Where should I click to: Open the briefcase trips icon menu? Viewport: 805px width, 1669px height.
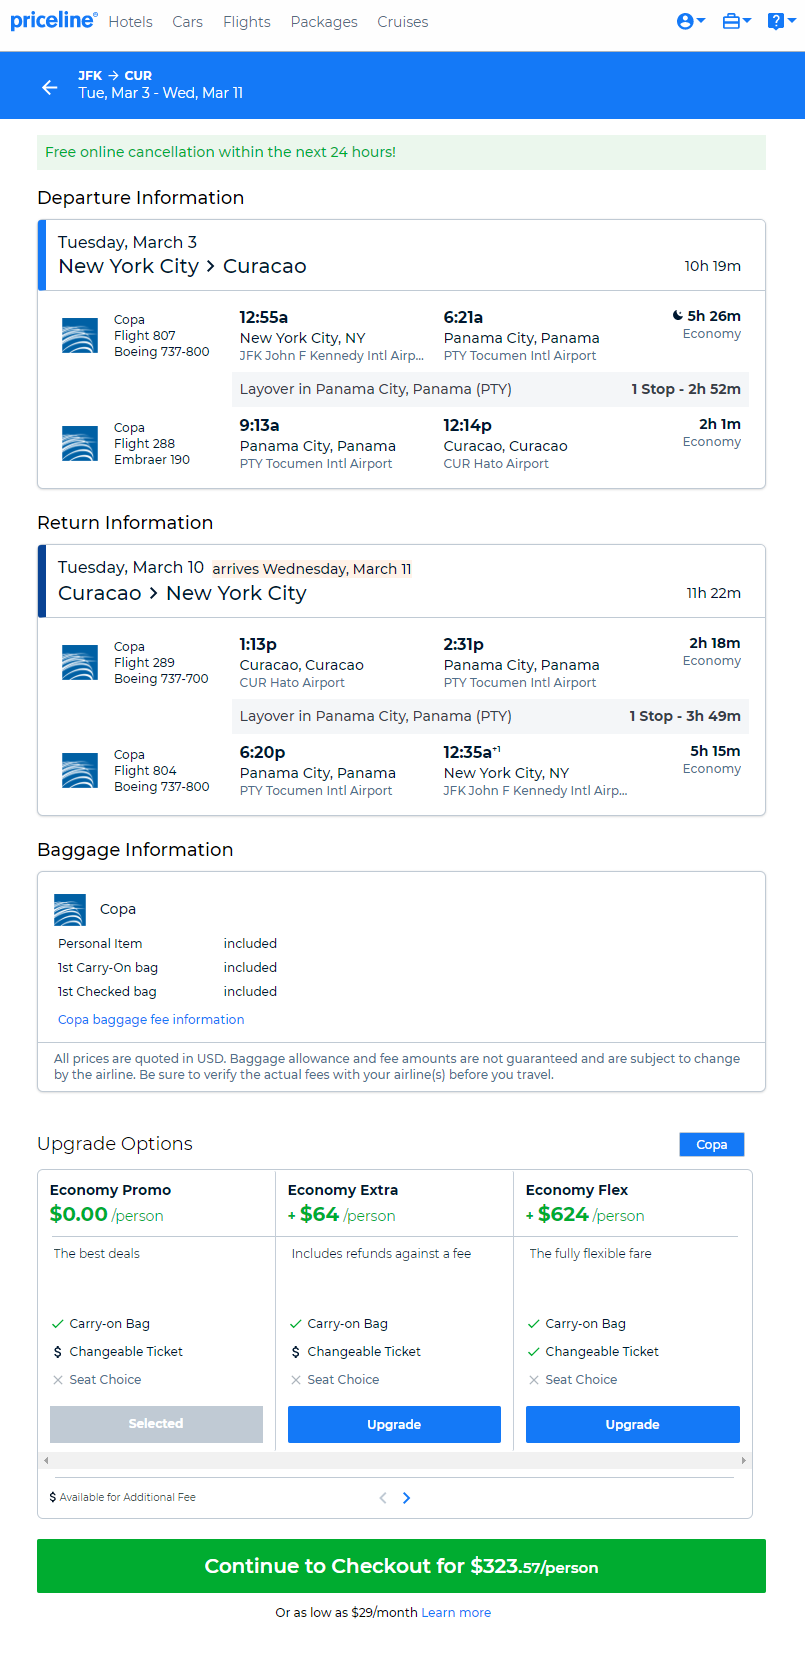[736, 21]
